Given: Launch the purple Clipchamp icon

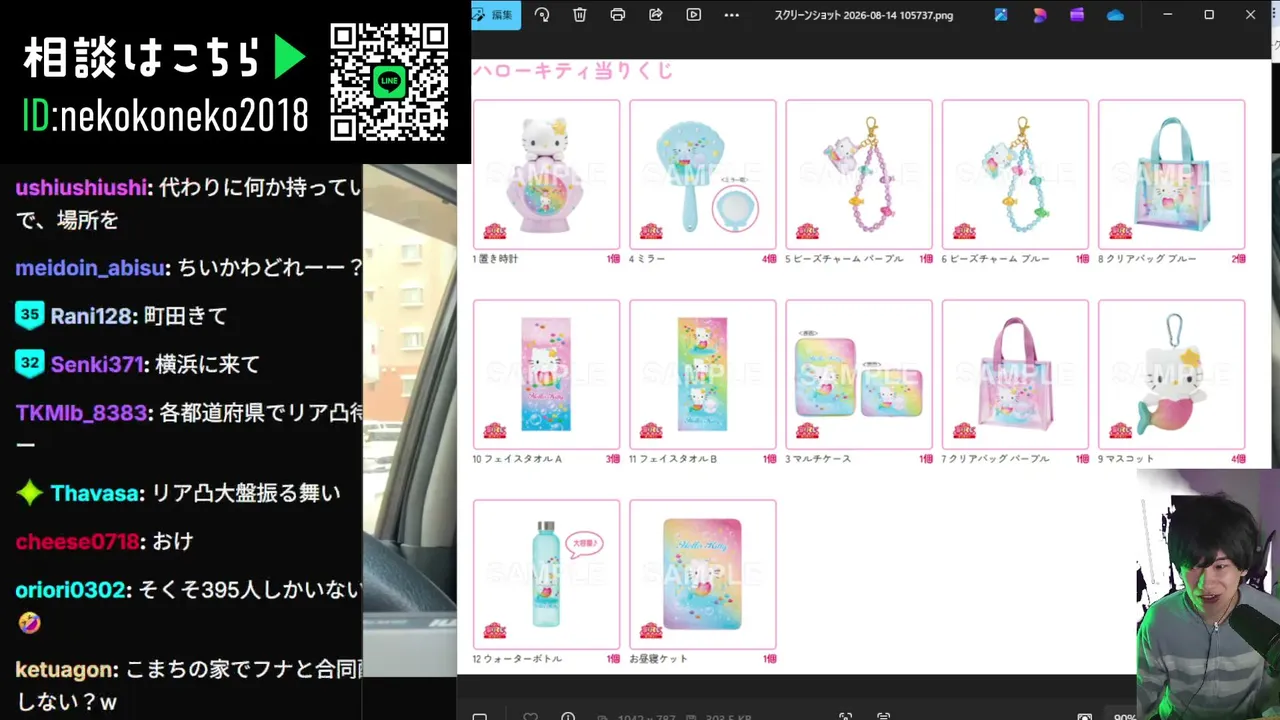Looking at the screenshot, I should pos(1077,15).
